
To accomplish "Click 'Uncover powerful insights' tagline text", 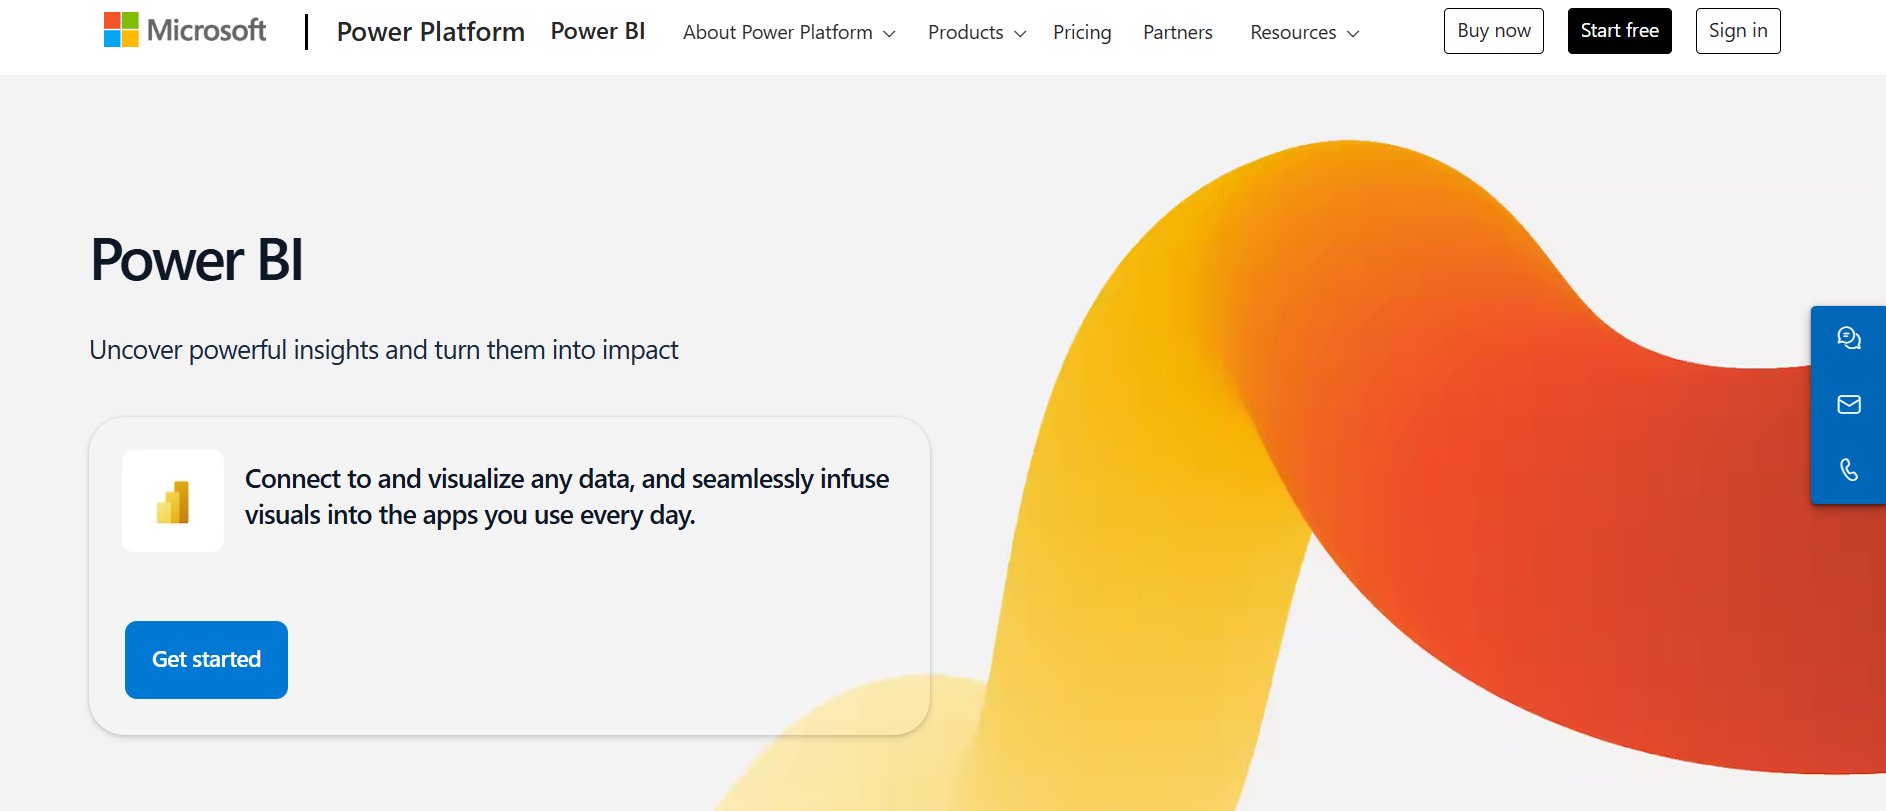I will point(384,350).
